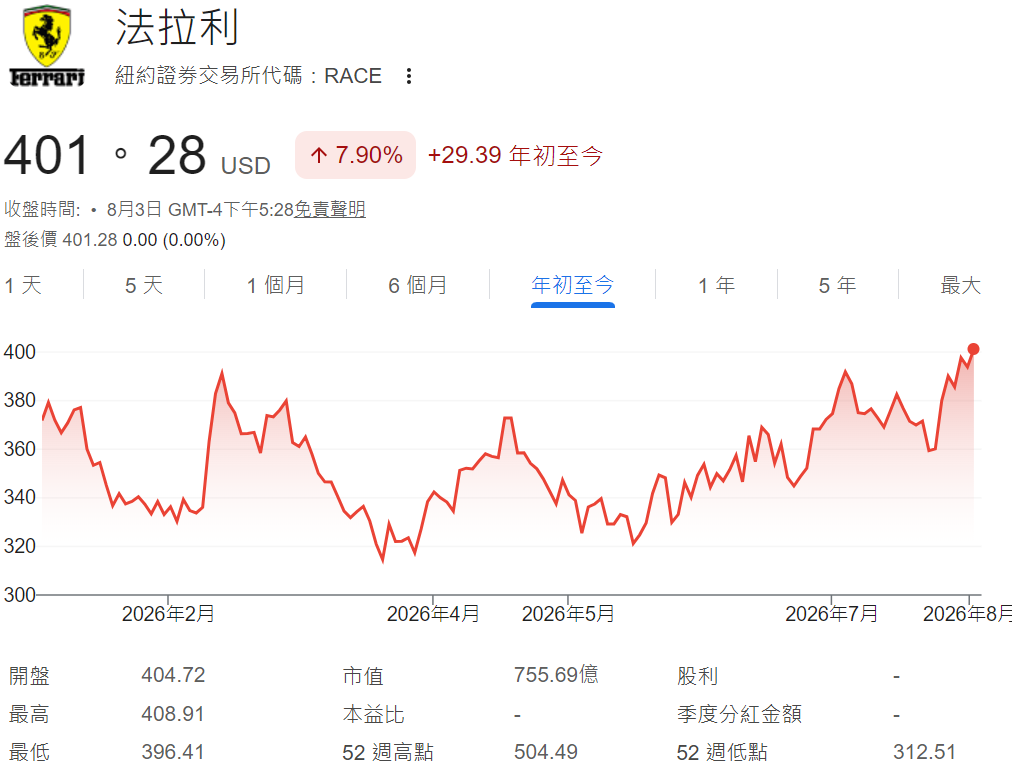This screenshot has height=766, width=1012.
Task: Click the 52 週低點 value 312.51
Action: click(x=924, y=752)
